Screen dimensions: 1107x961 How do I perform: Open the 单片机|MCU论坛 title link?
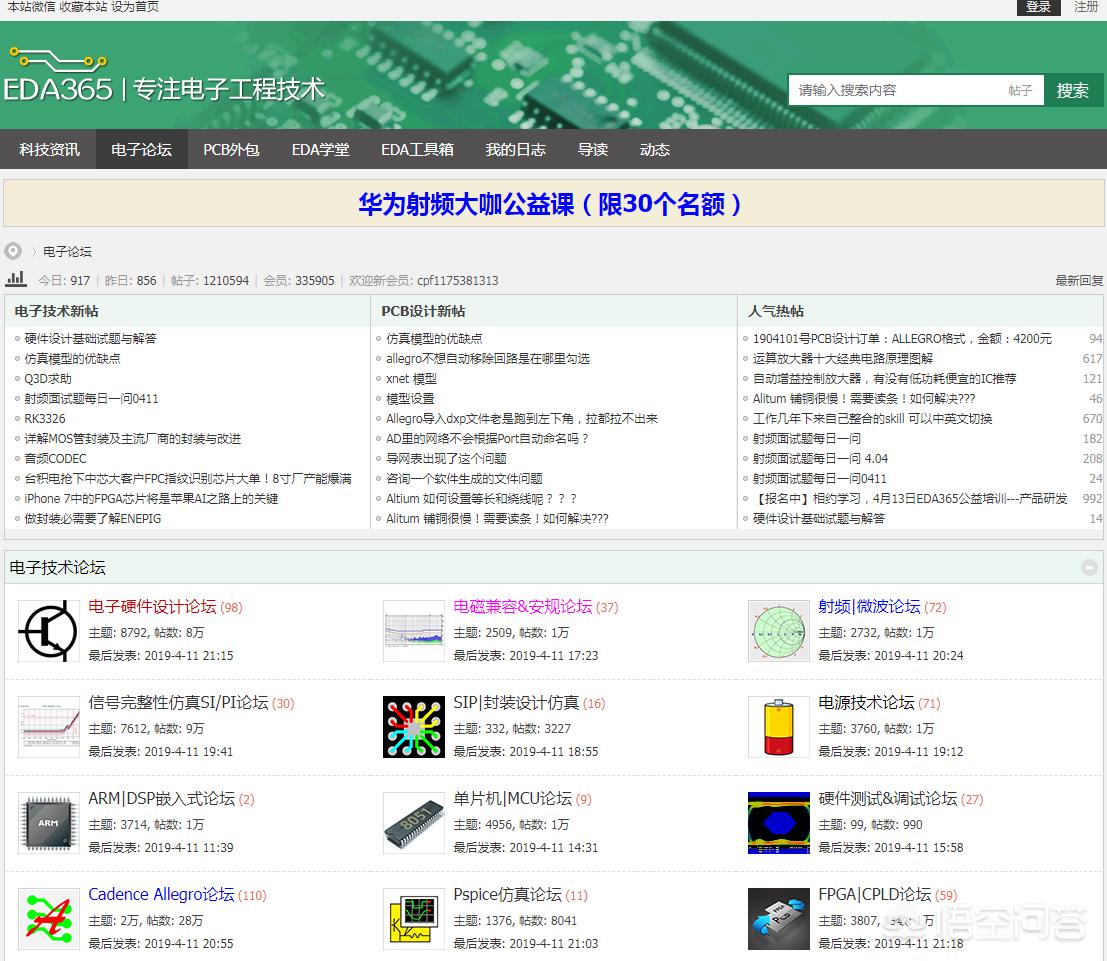513,799
